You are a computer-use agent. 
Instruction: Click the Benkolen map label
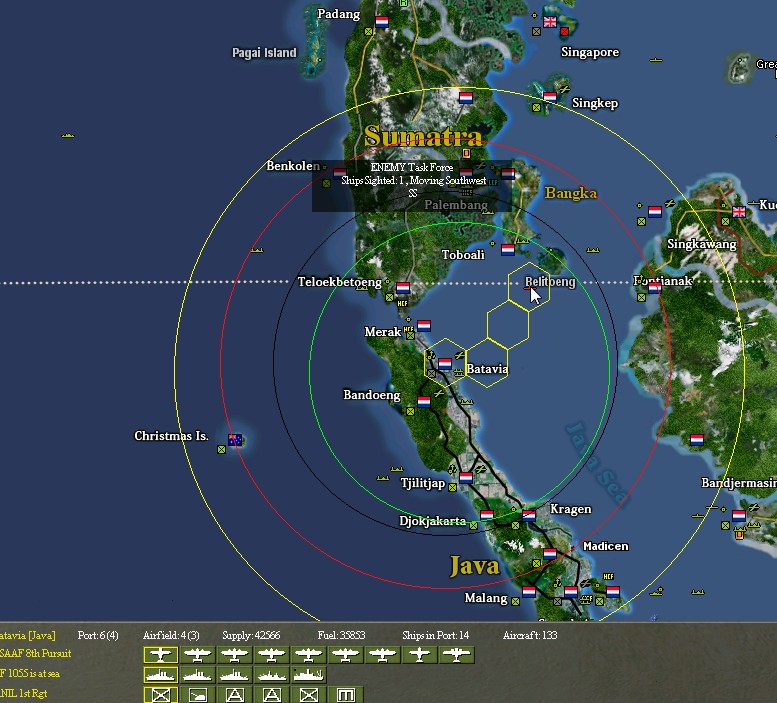coord(293,165)
